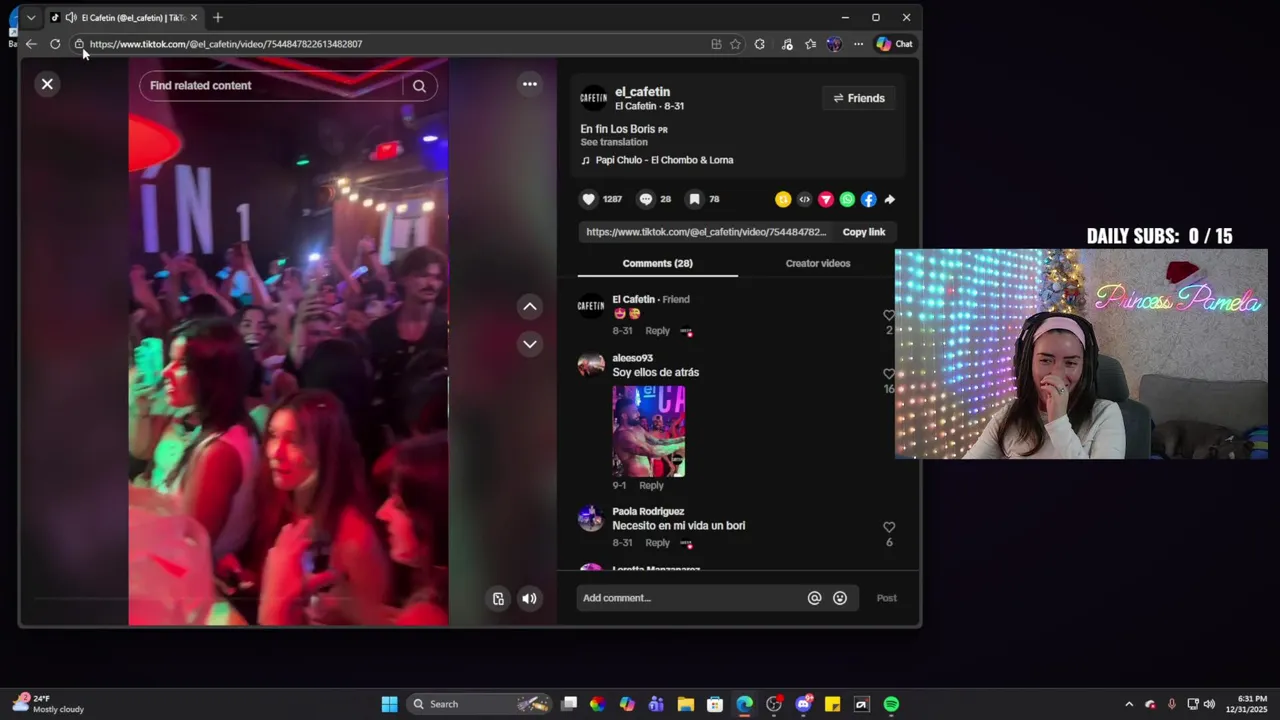Mute the El Cafetin tab audio icon
The image size is (1280, 720).
71,18
